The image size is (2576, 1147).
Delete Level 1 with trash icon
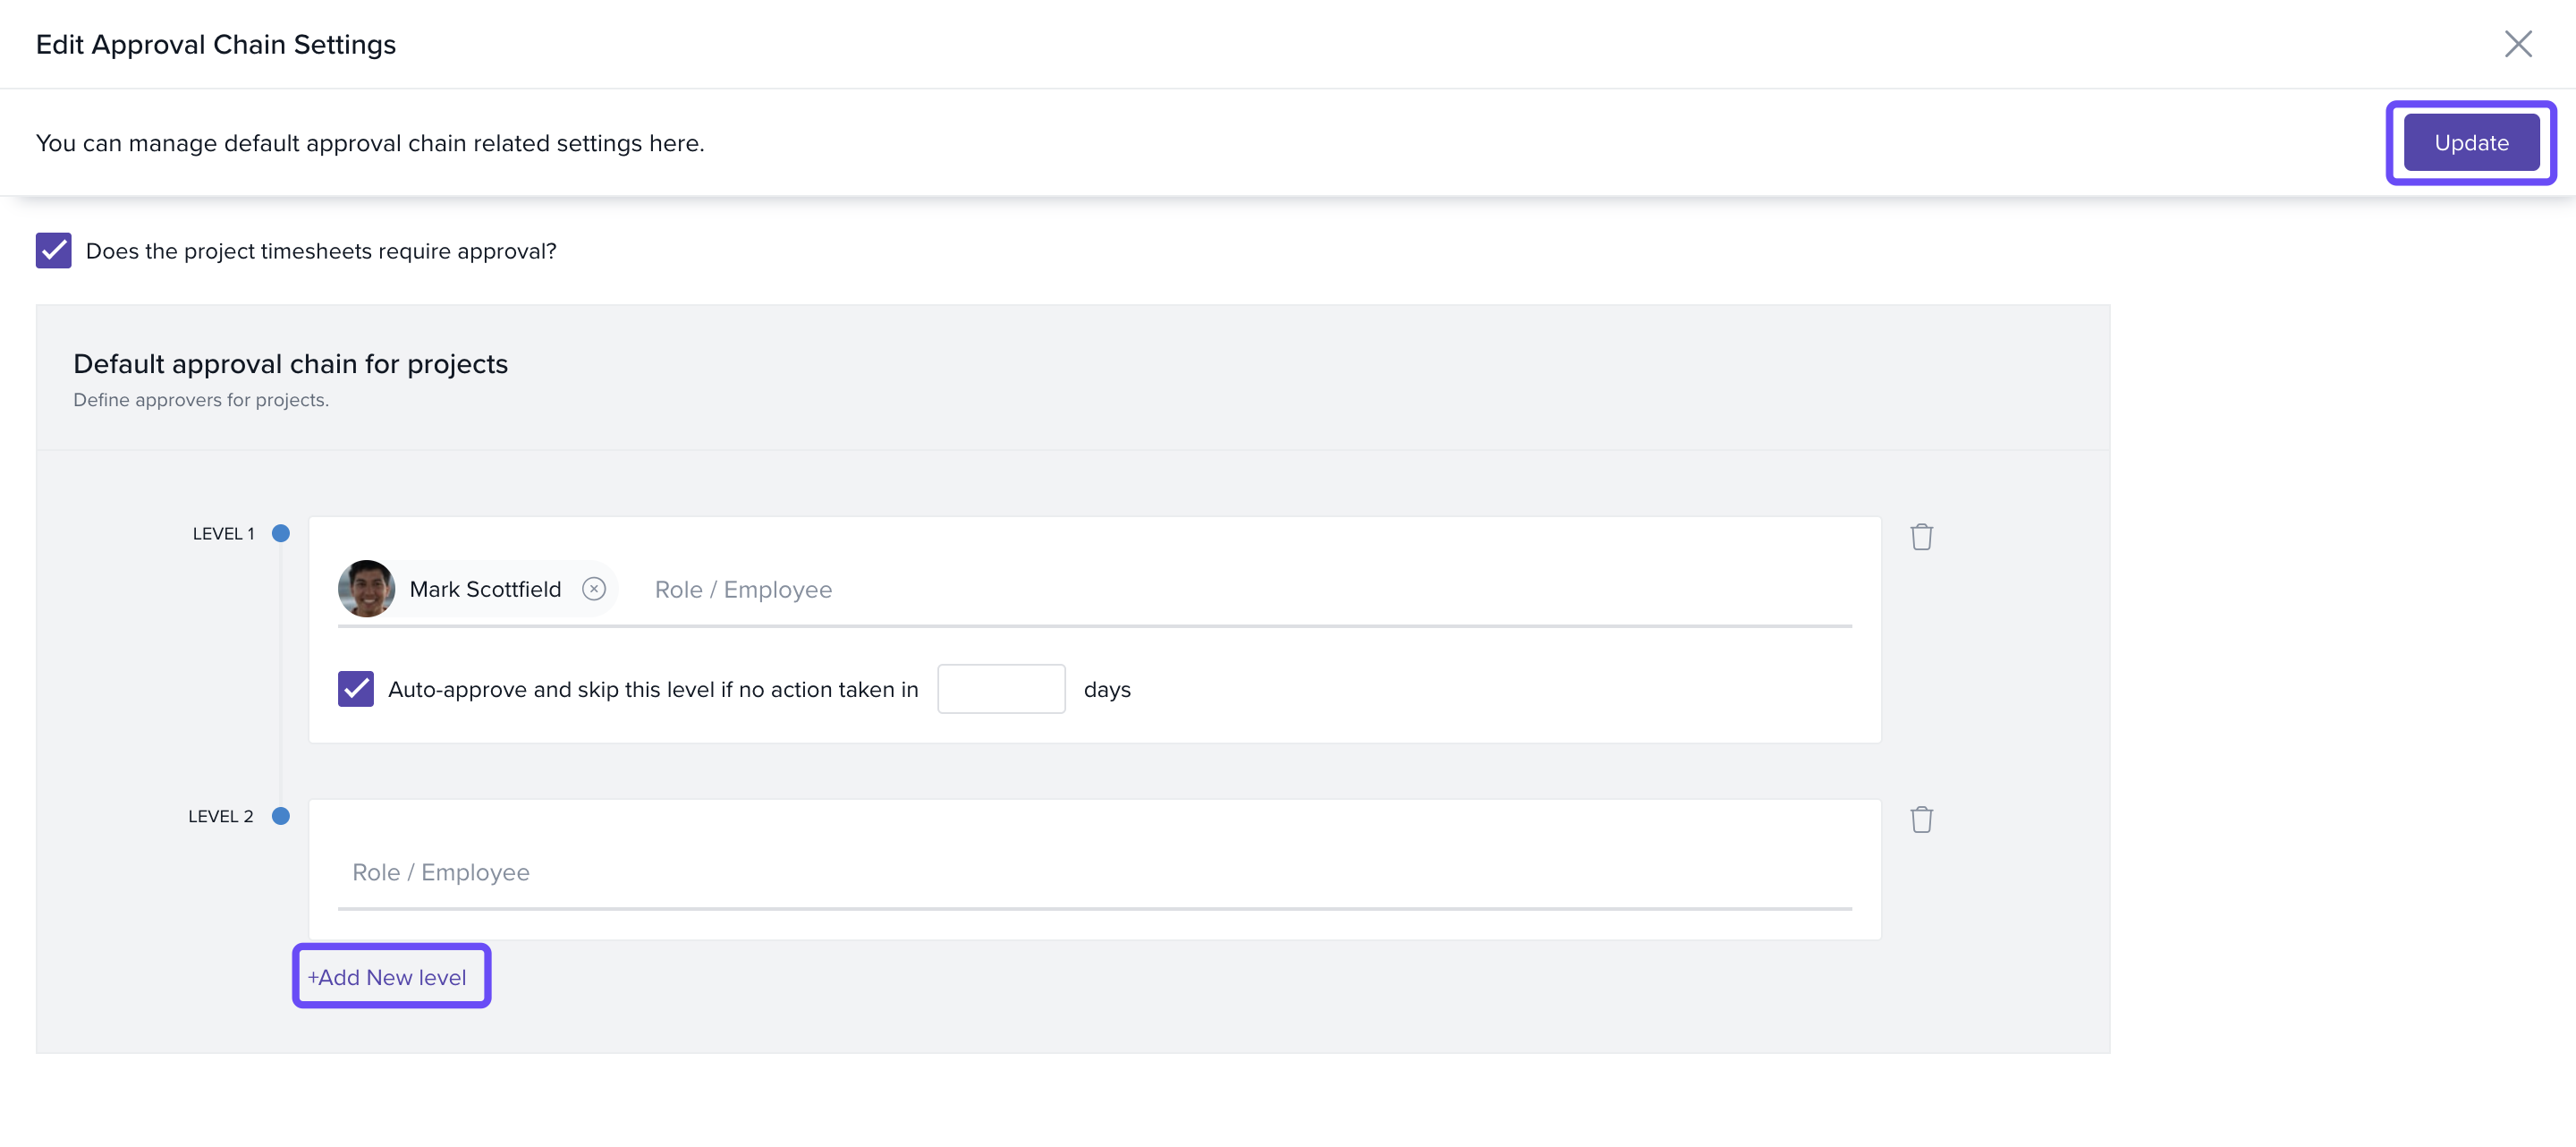tap(1921, 537)
